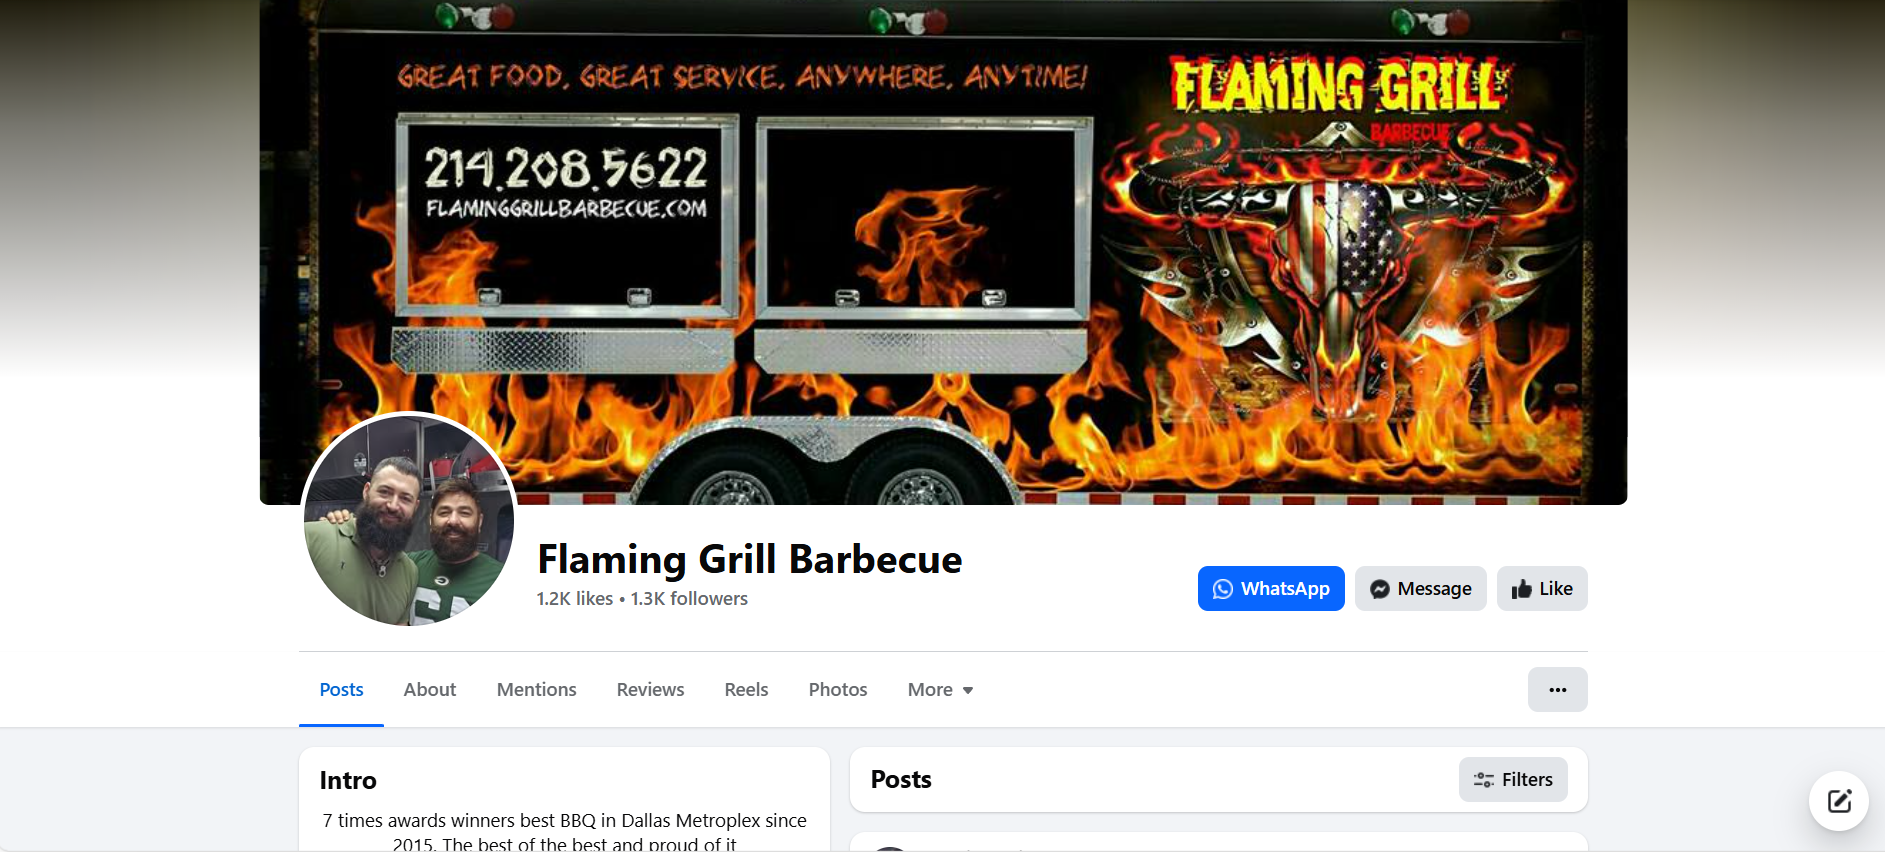The image size is (1885, 852).
Task: Click the WhatsApp logo icon
Action: pyautogui.click(x=1222, y=589)
